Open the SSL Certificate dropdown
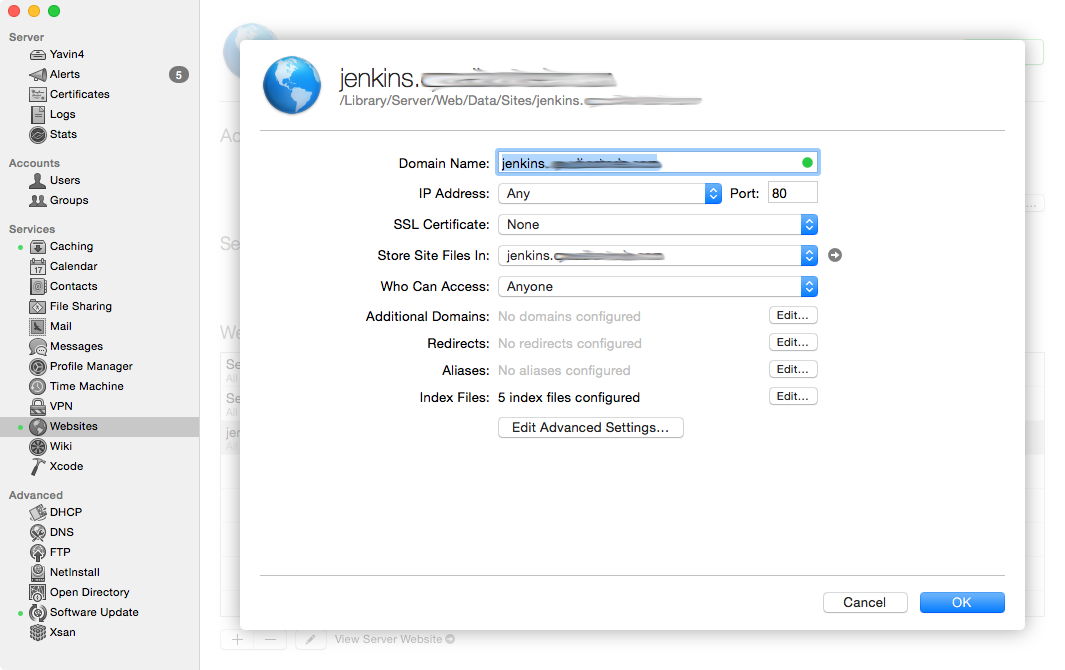 [657, 224]
